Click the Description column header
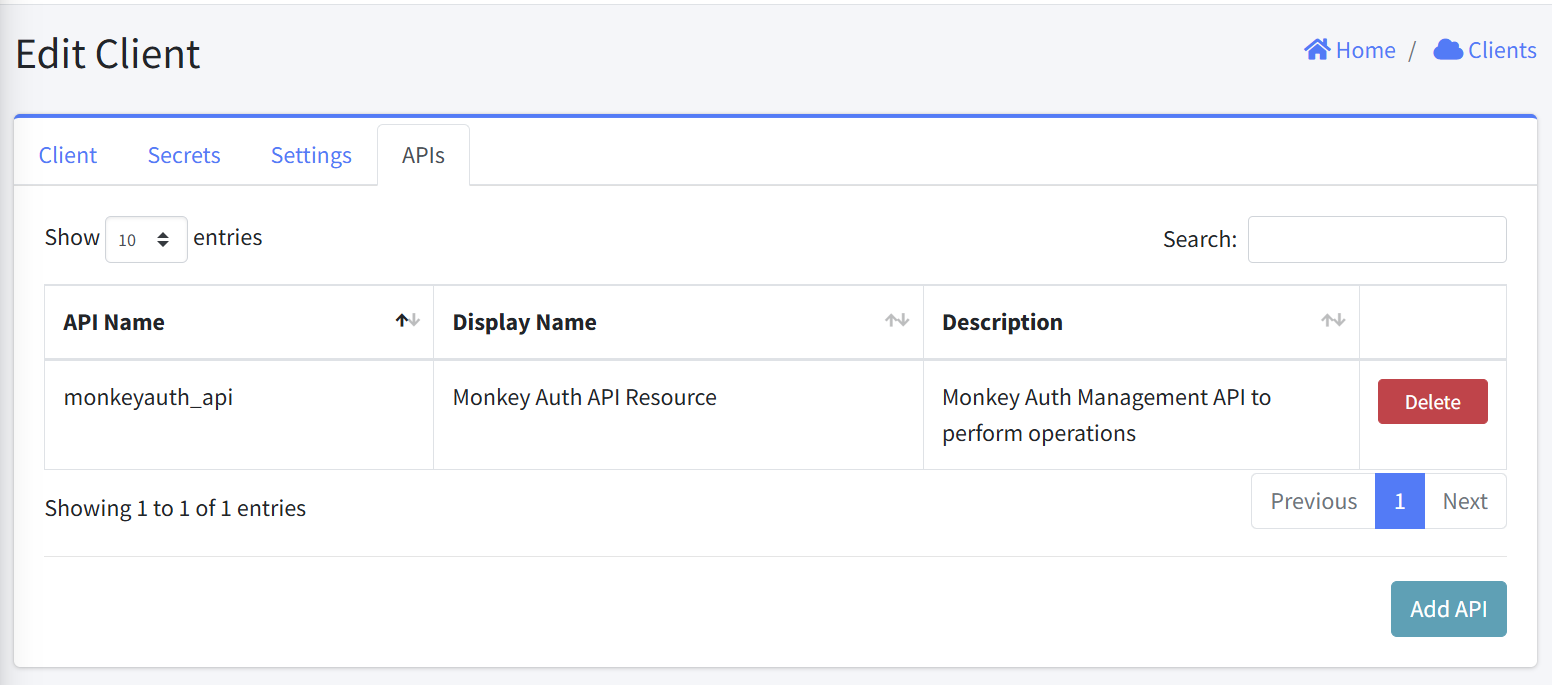Viewport: 1552px width, 685px height. [1141, 322]
